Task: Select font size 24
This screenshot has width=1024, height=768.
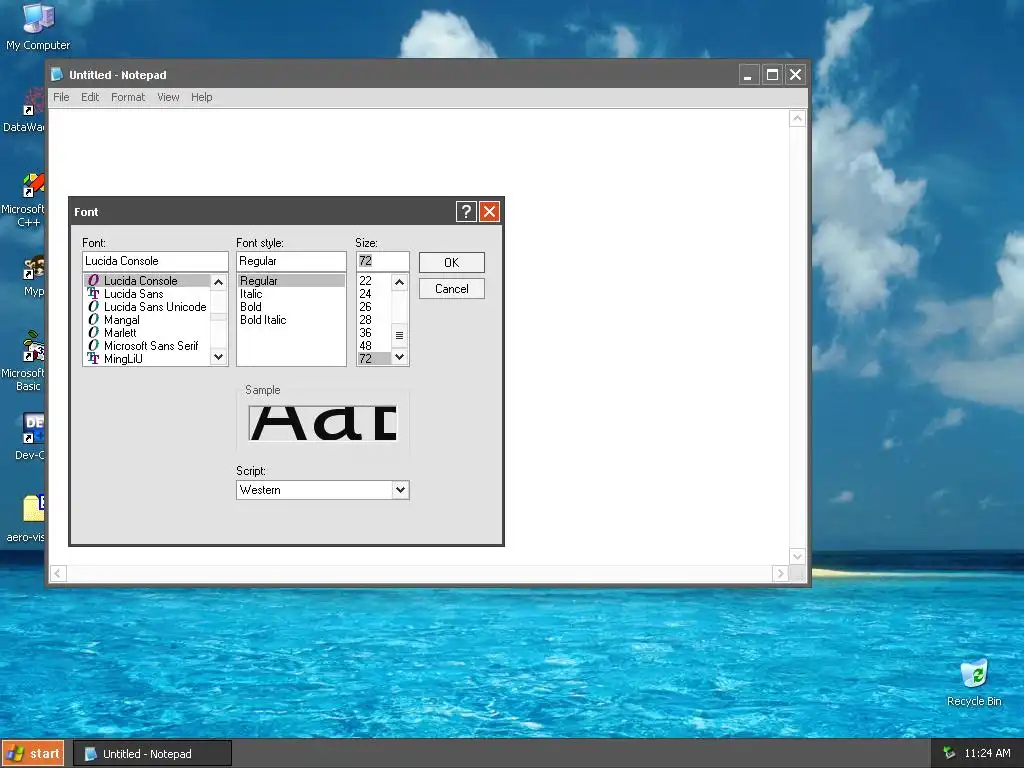Action: pos(374,294)
